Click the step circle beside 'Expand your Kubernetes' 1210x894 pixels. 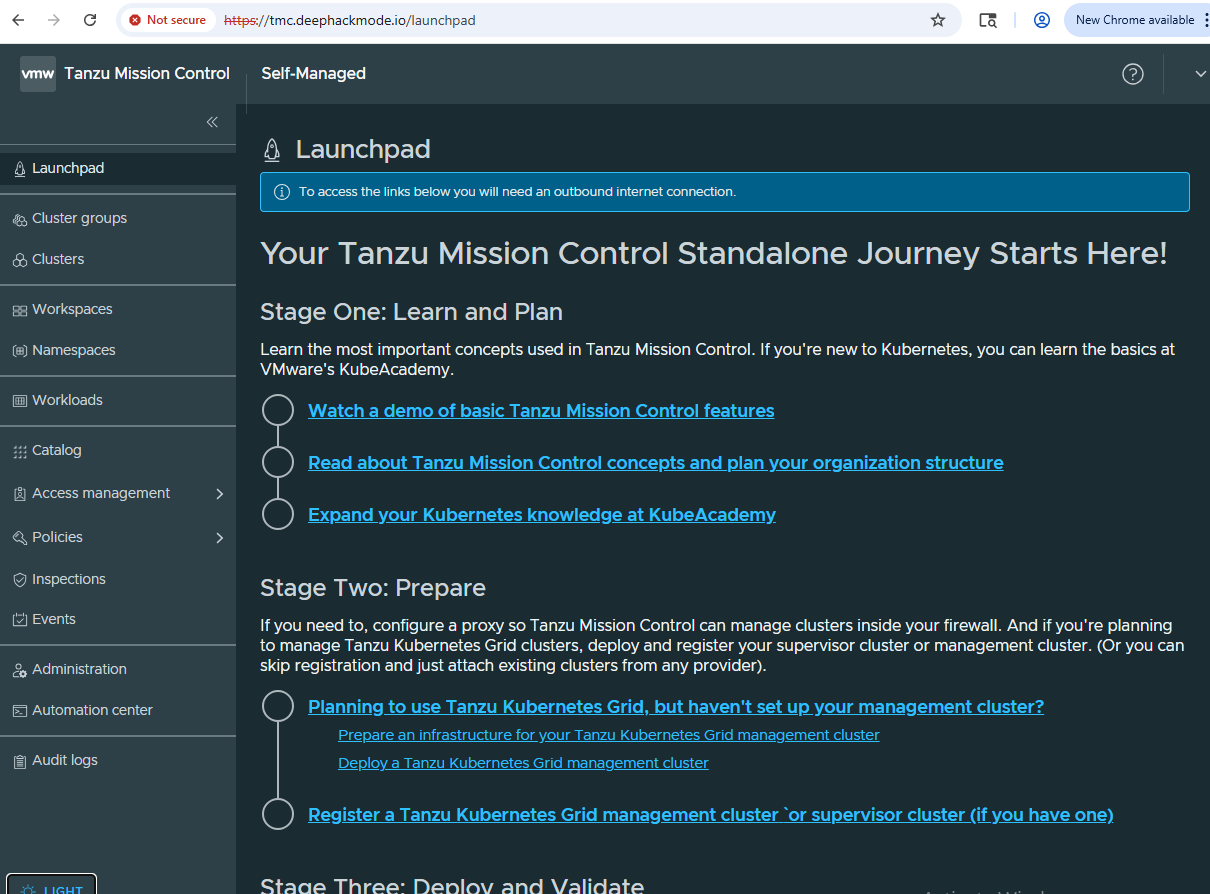(277, 514)
